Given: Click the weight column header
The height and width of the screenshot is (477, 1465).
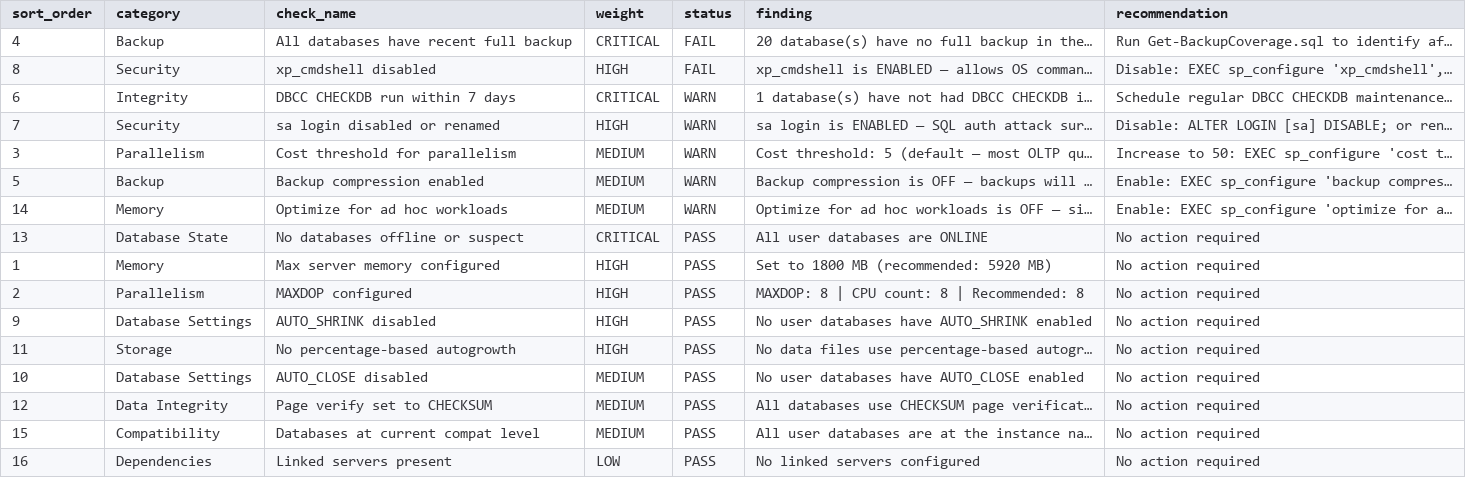Looking at the screenshot, I should coord(628,14).
